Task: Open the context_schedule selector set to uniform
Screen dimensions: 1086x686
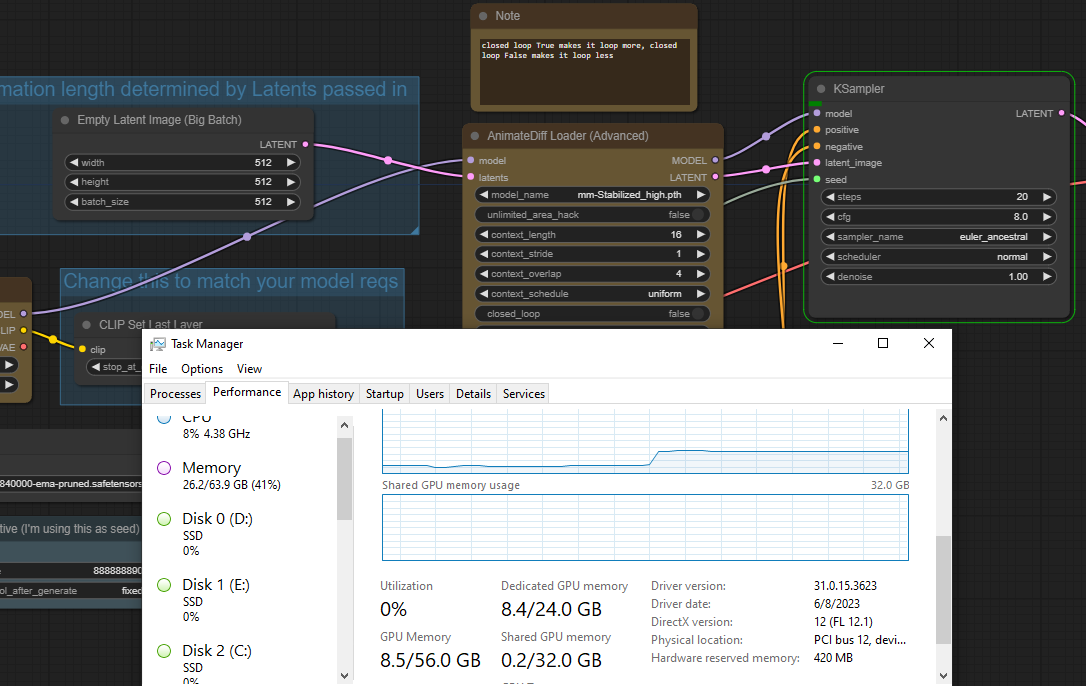Action: point(592,293)
